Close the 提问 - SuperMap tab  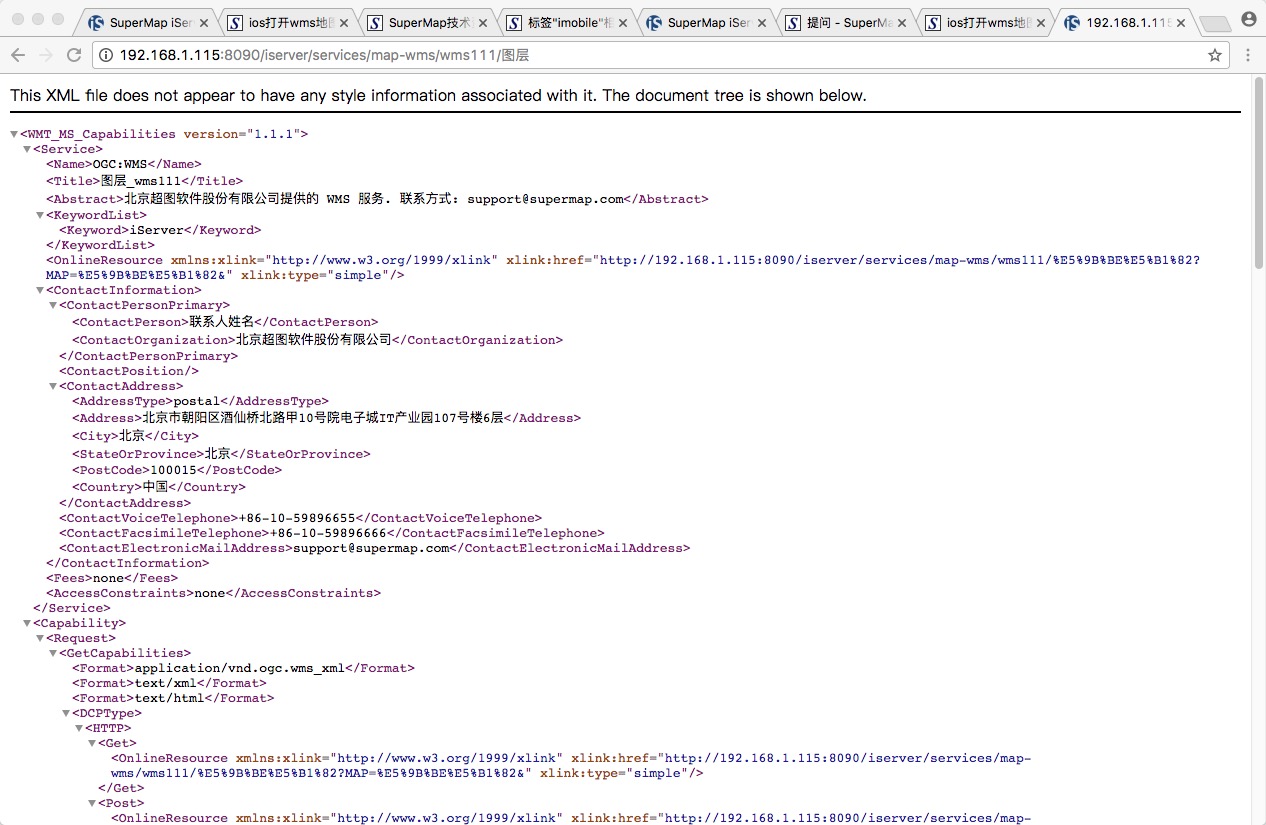pyautogui.click(x=902, y=22)
